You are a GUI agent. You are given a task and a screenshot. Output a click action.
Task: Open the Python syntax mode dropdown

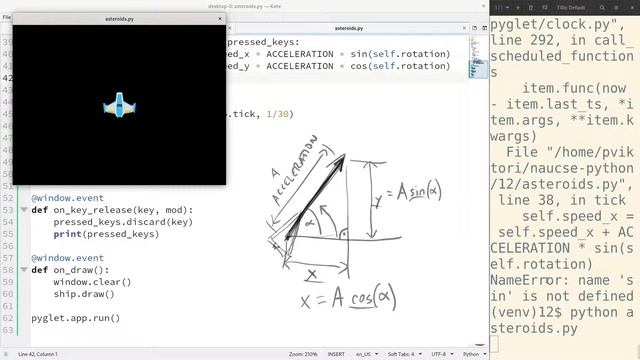click(474, 354)
